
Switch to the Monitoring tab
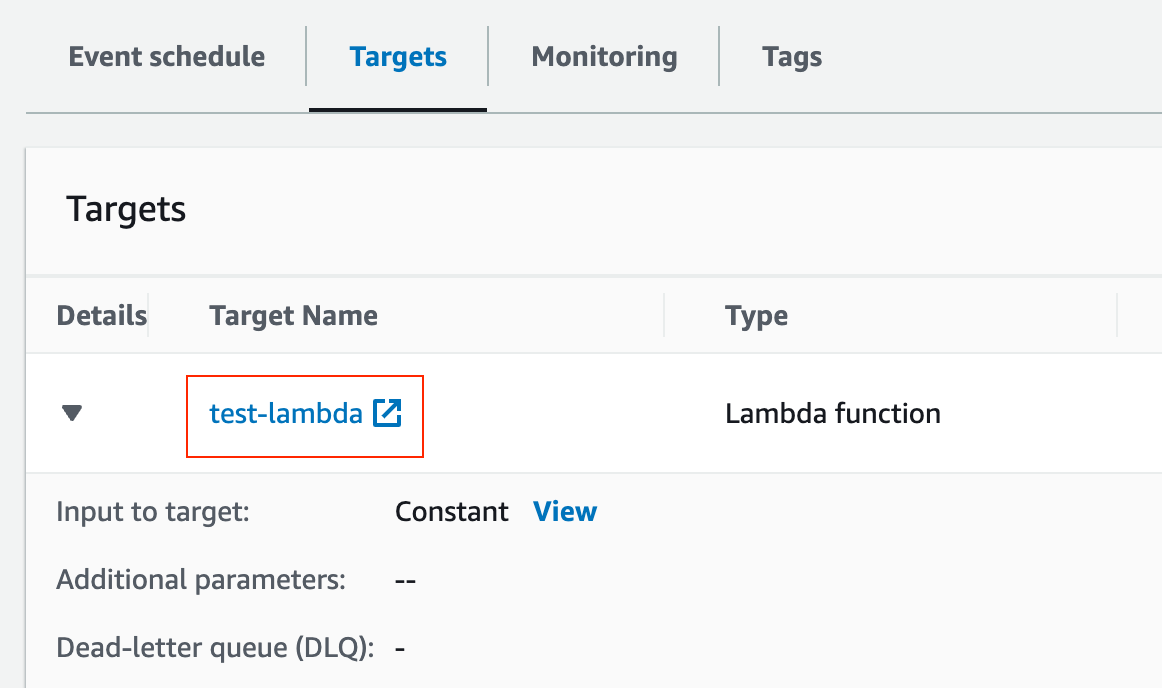coord(604,56)
